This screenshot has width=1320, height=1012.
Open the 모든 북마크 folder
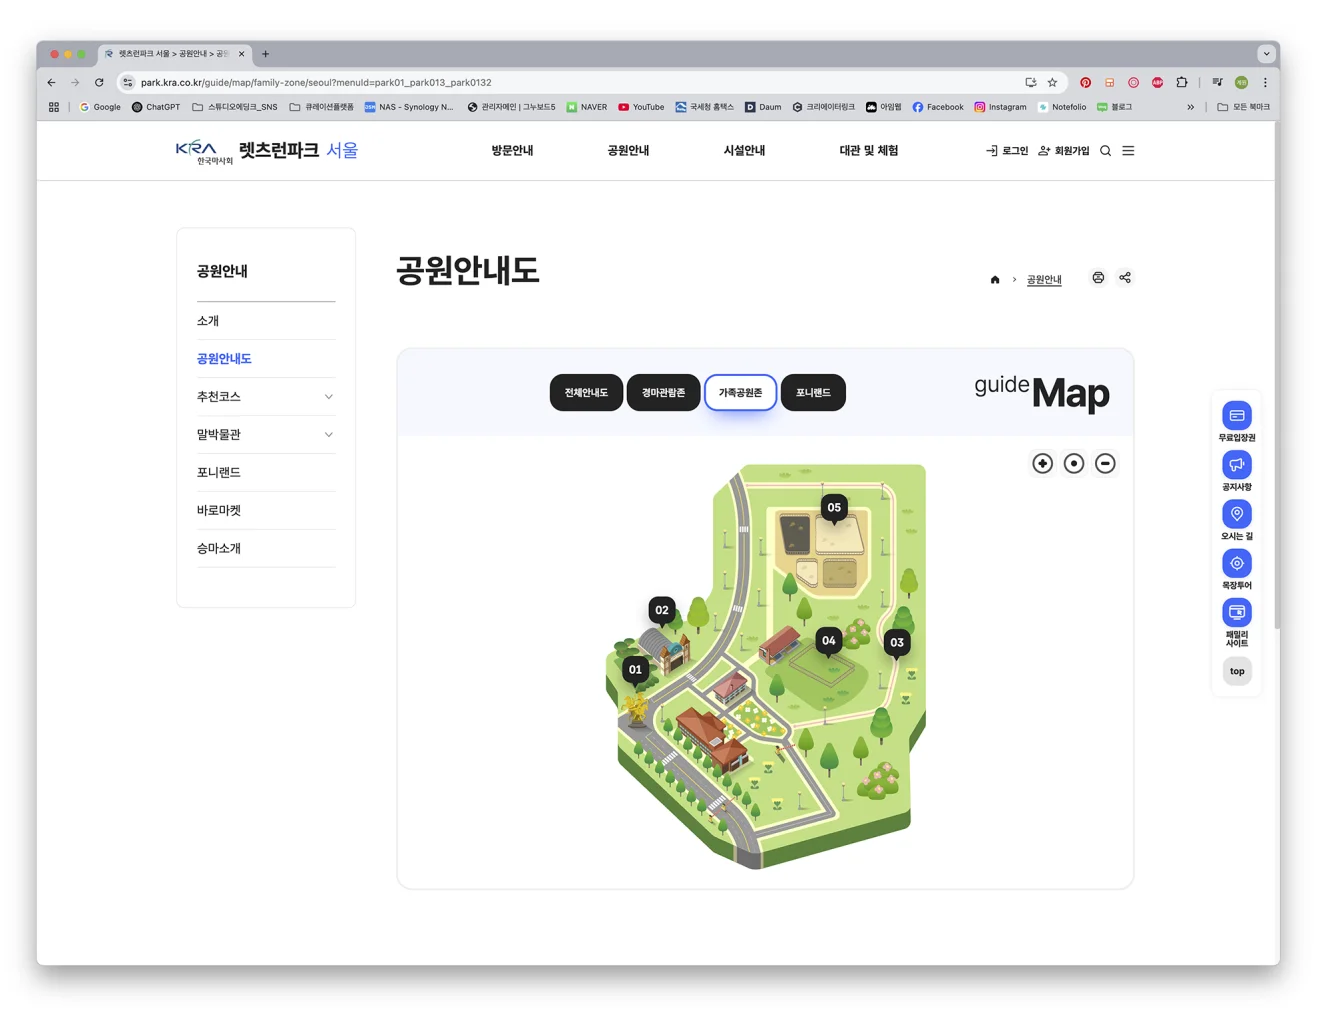point(1244,107)
